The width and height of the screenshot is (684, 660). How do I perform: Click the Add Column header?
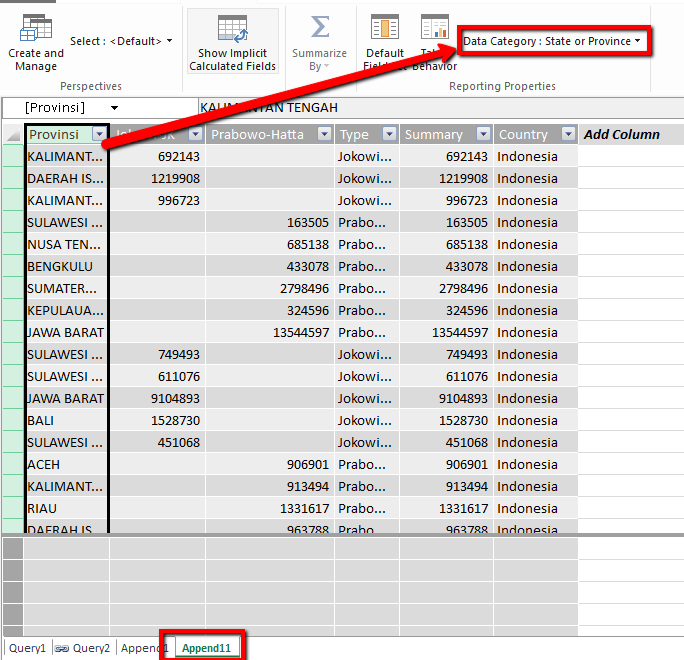click(x=621, y=134)
